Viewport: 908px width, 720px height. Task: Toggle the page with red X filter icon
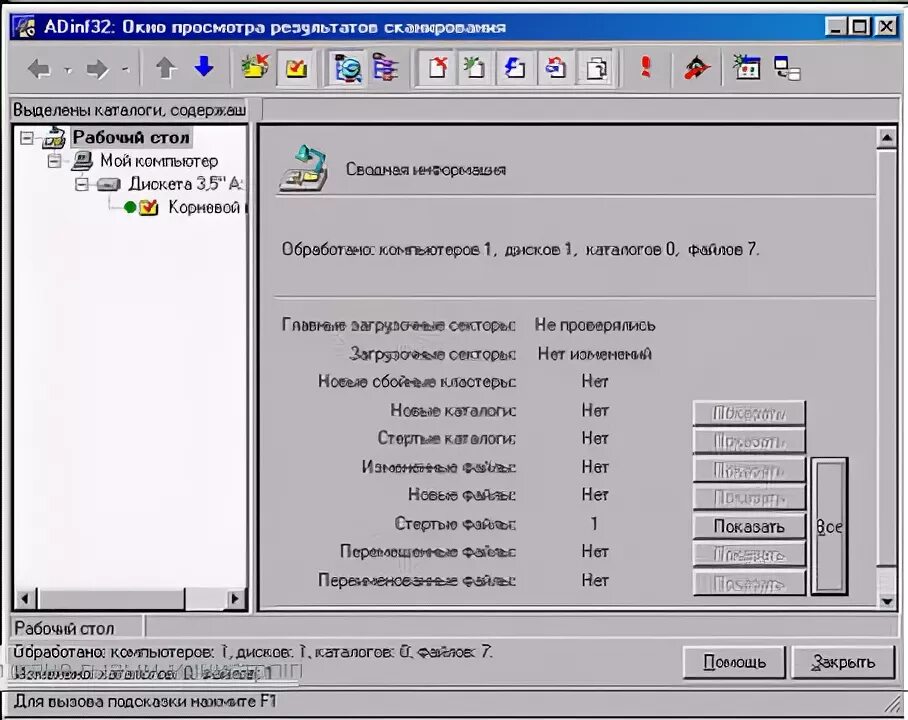point(437,68)
